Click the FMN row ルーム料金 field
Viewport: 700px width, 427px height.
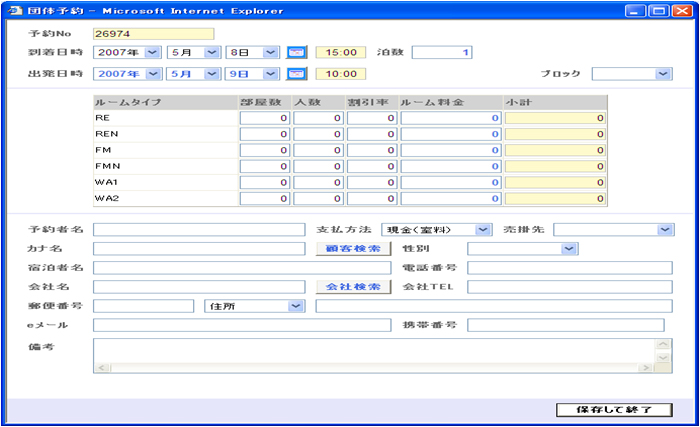451,166
